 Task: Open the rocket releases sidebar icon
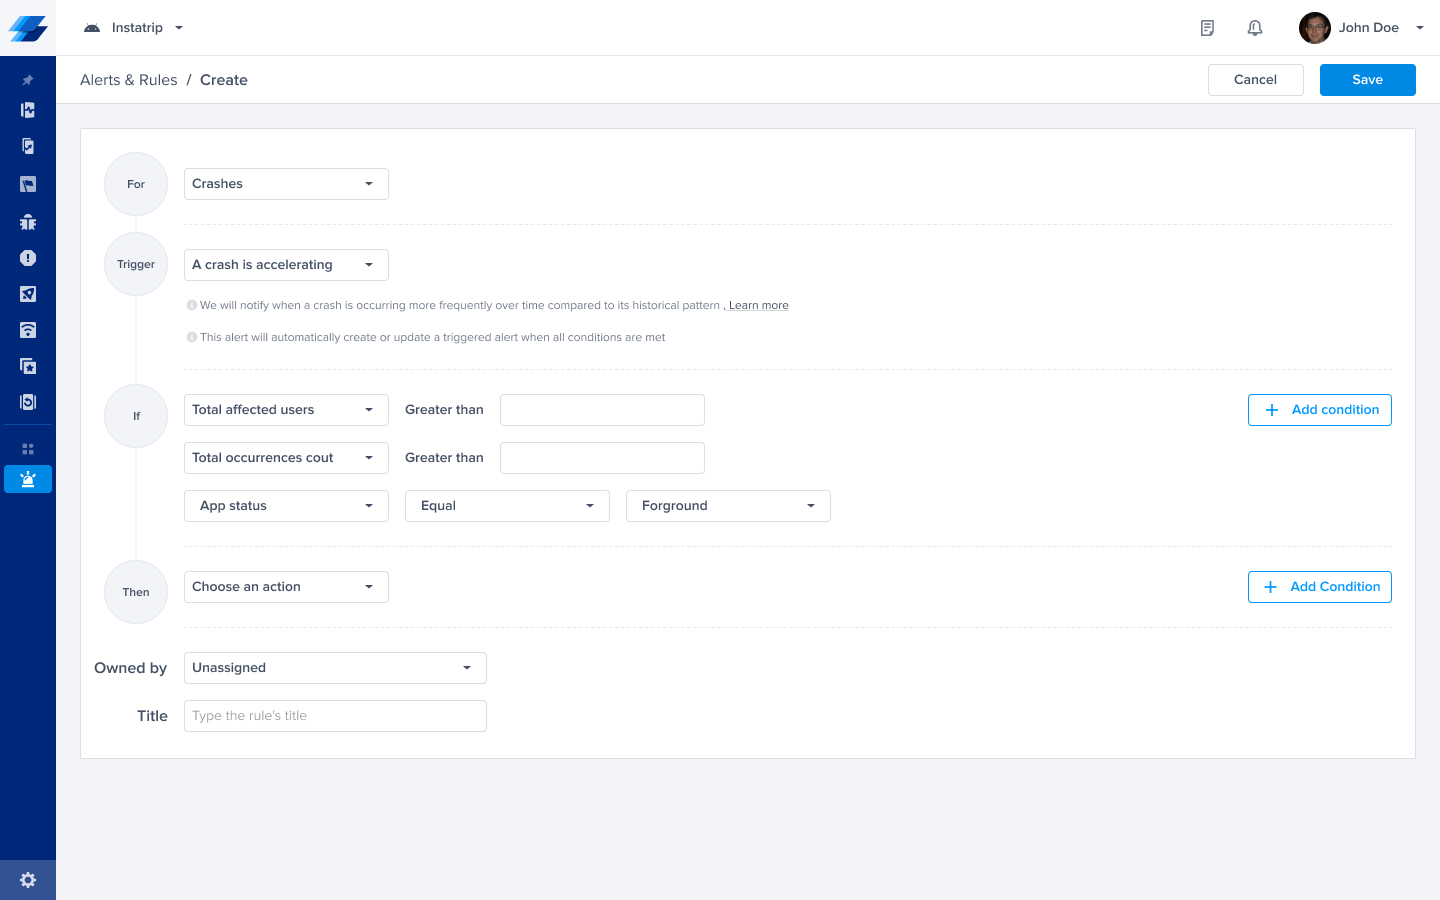pyautogui.click(x=28, y=294)
